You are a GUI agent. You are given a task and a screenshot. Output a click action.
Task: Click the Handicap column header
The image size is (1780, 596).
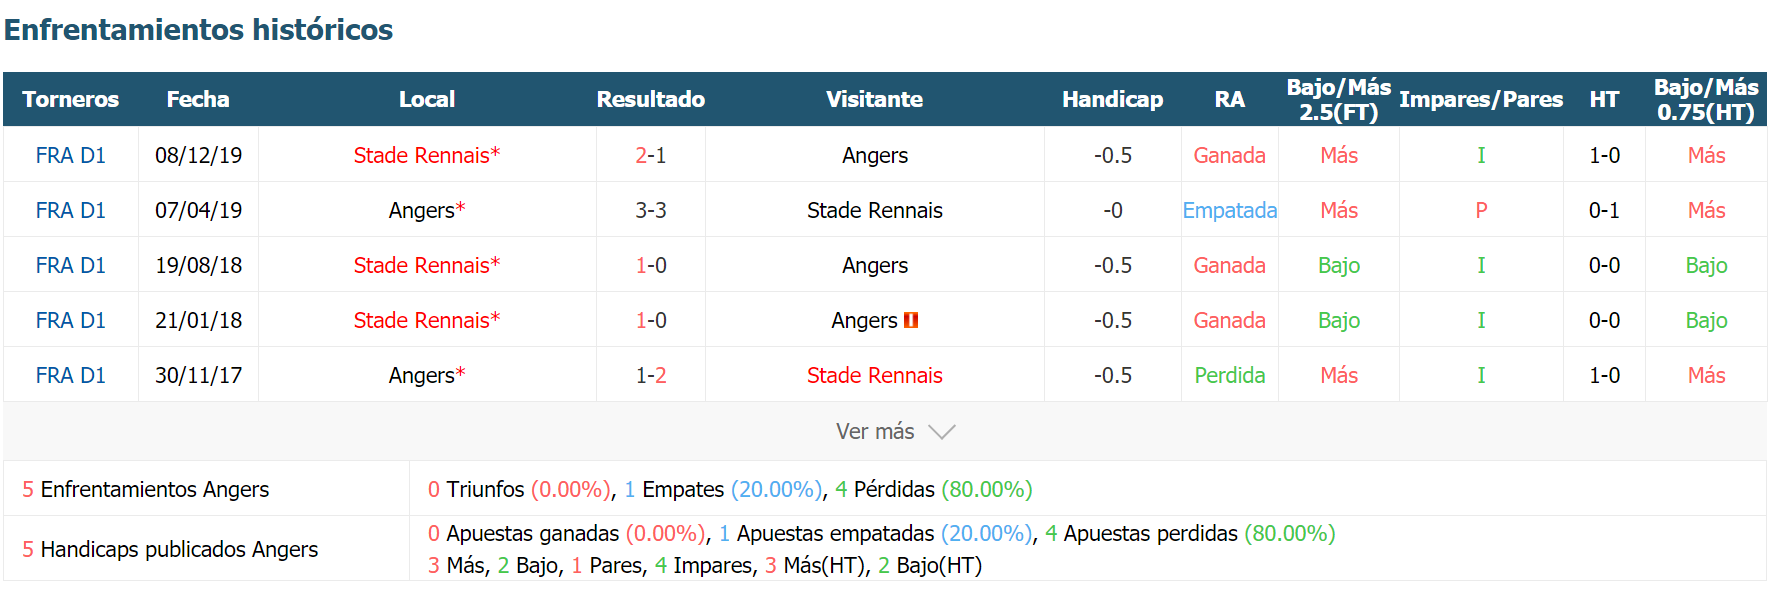[1113, 99]
